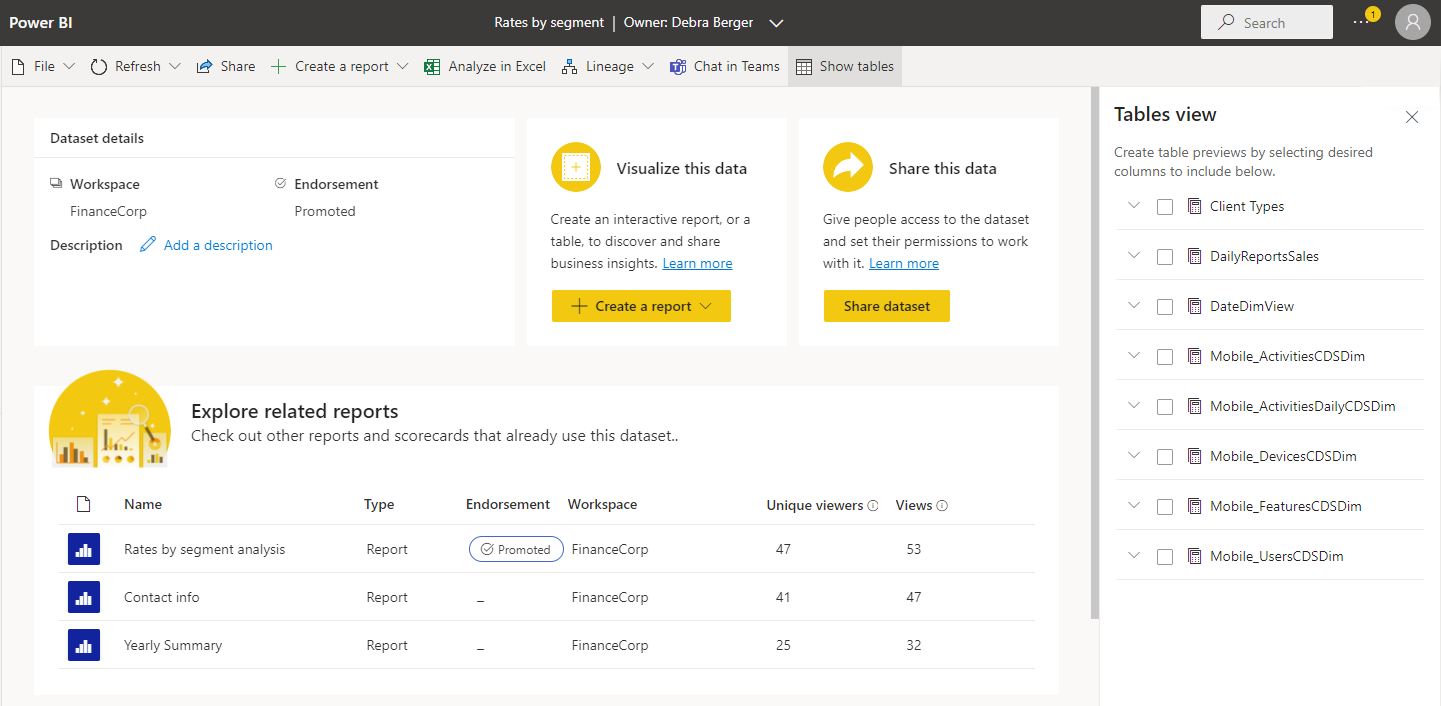Toggle the Show tables button
This screenshot has width=1441, height=706.
[845, 67]
